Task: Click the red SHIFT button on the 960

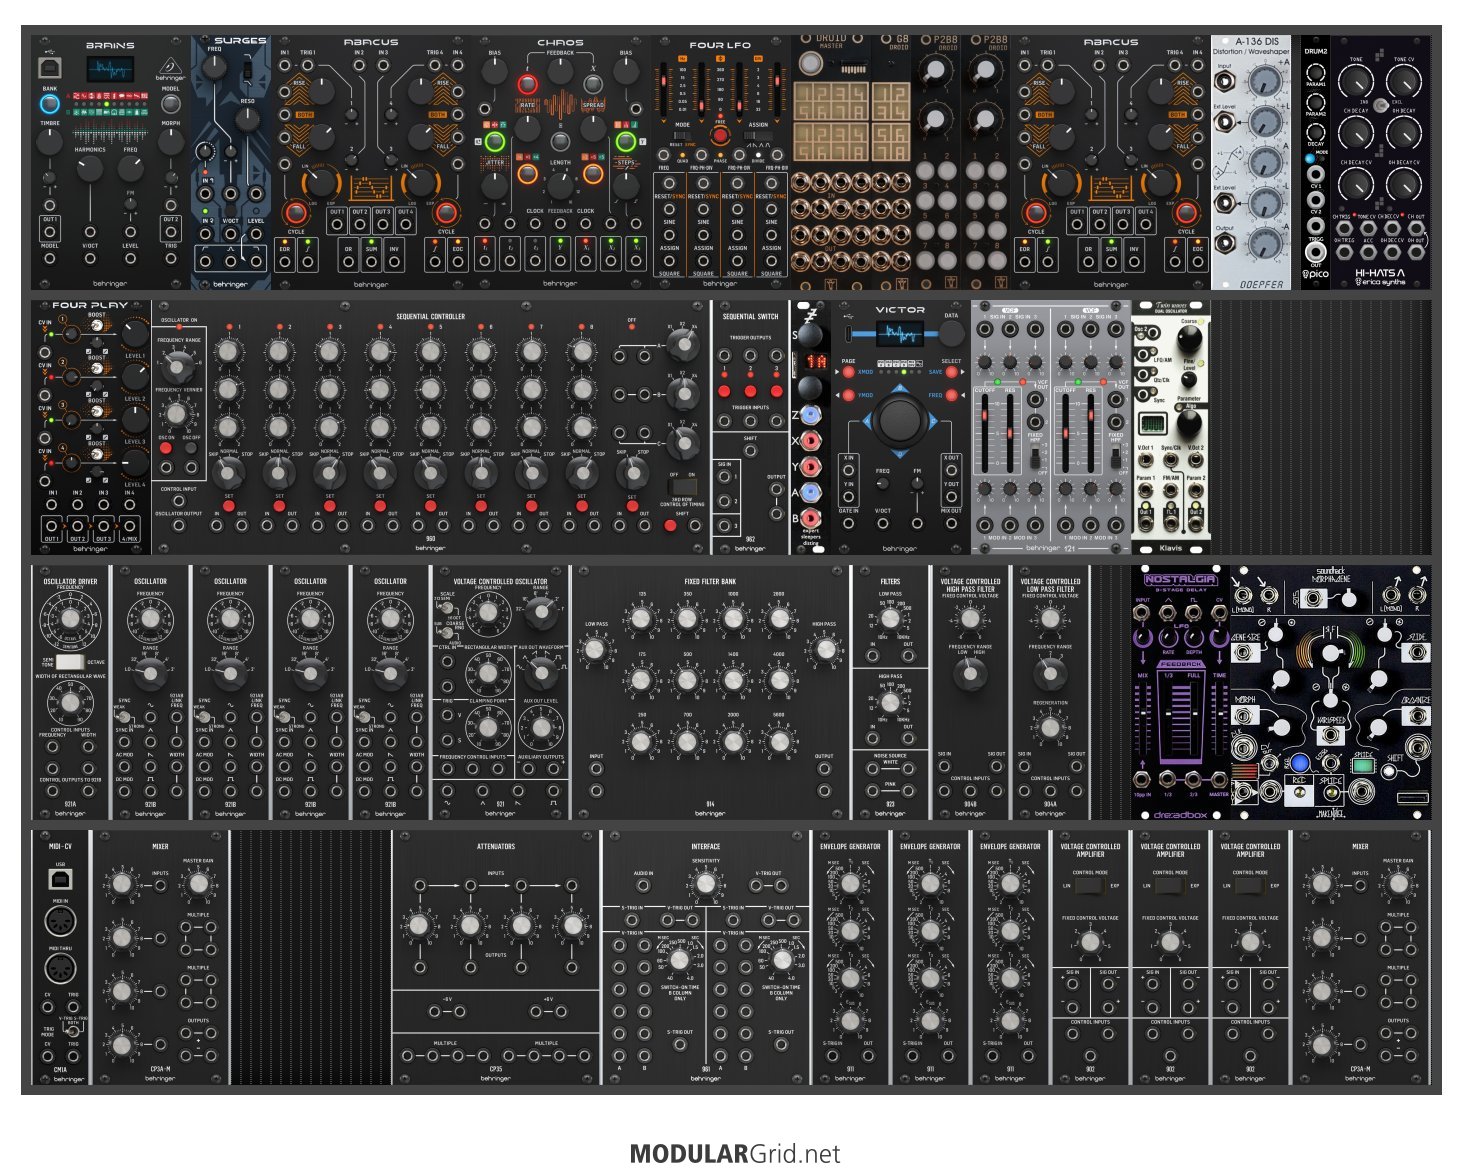Action: (x=670, y=525)
